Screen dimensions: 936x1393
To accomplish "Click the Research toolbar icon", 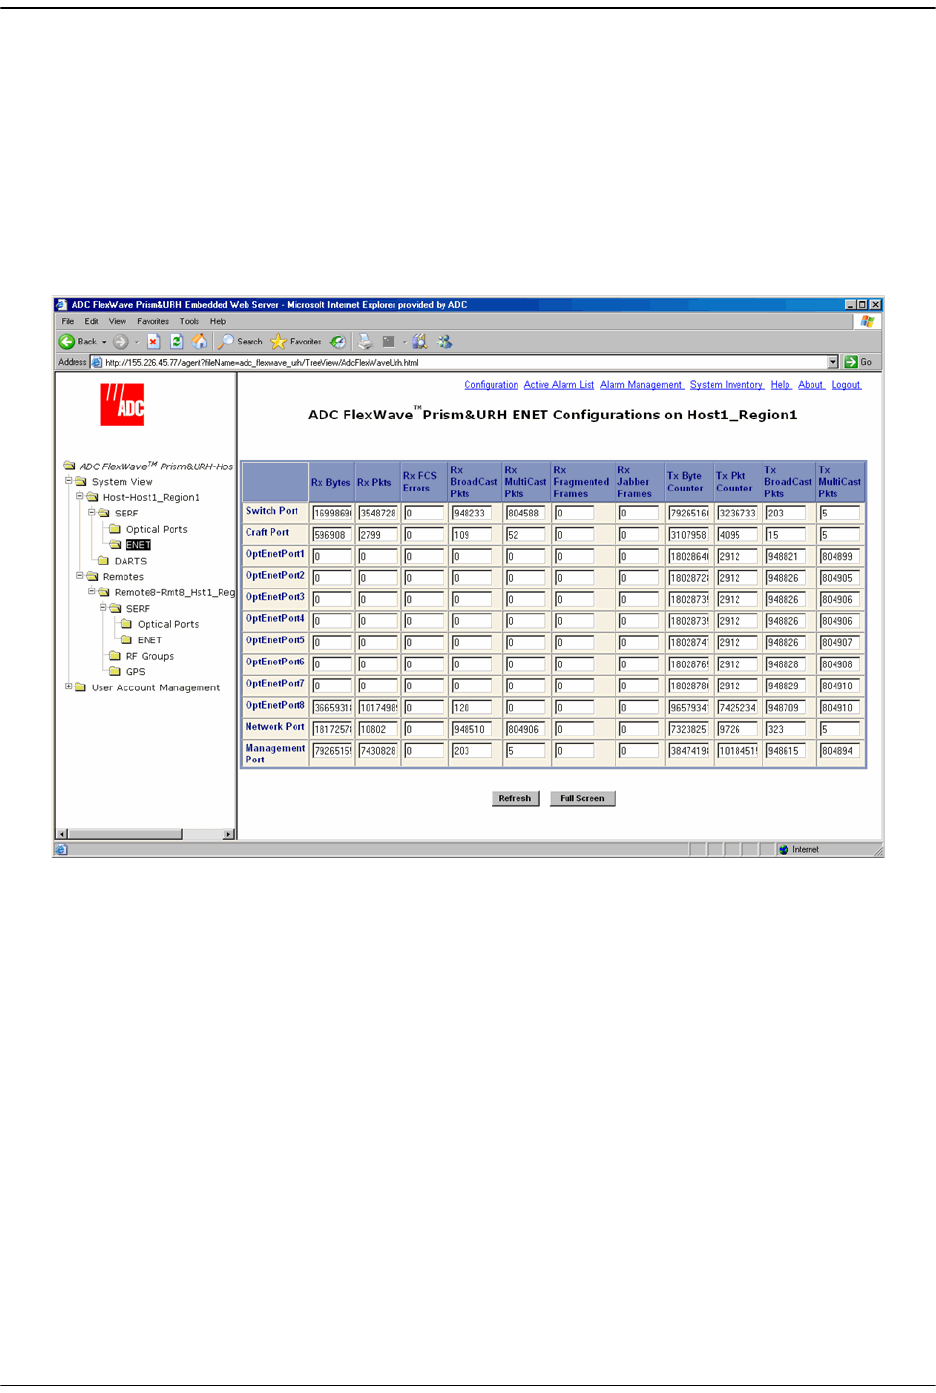I will [420, 342].
